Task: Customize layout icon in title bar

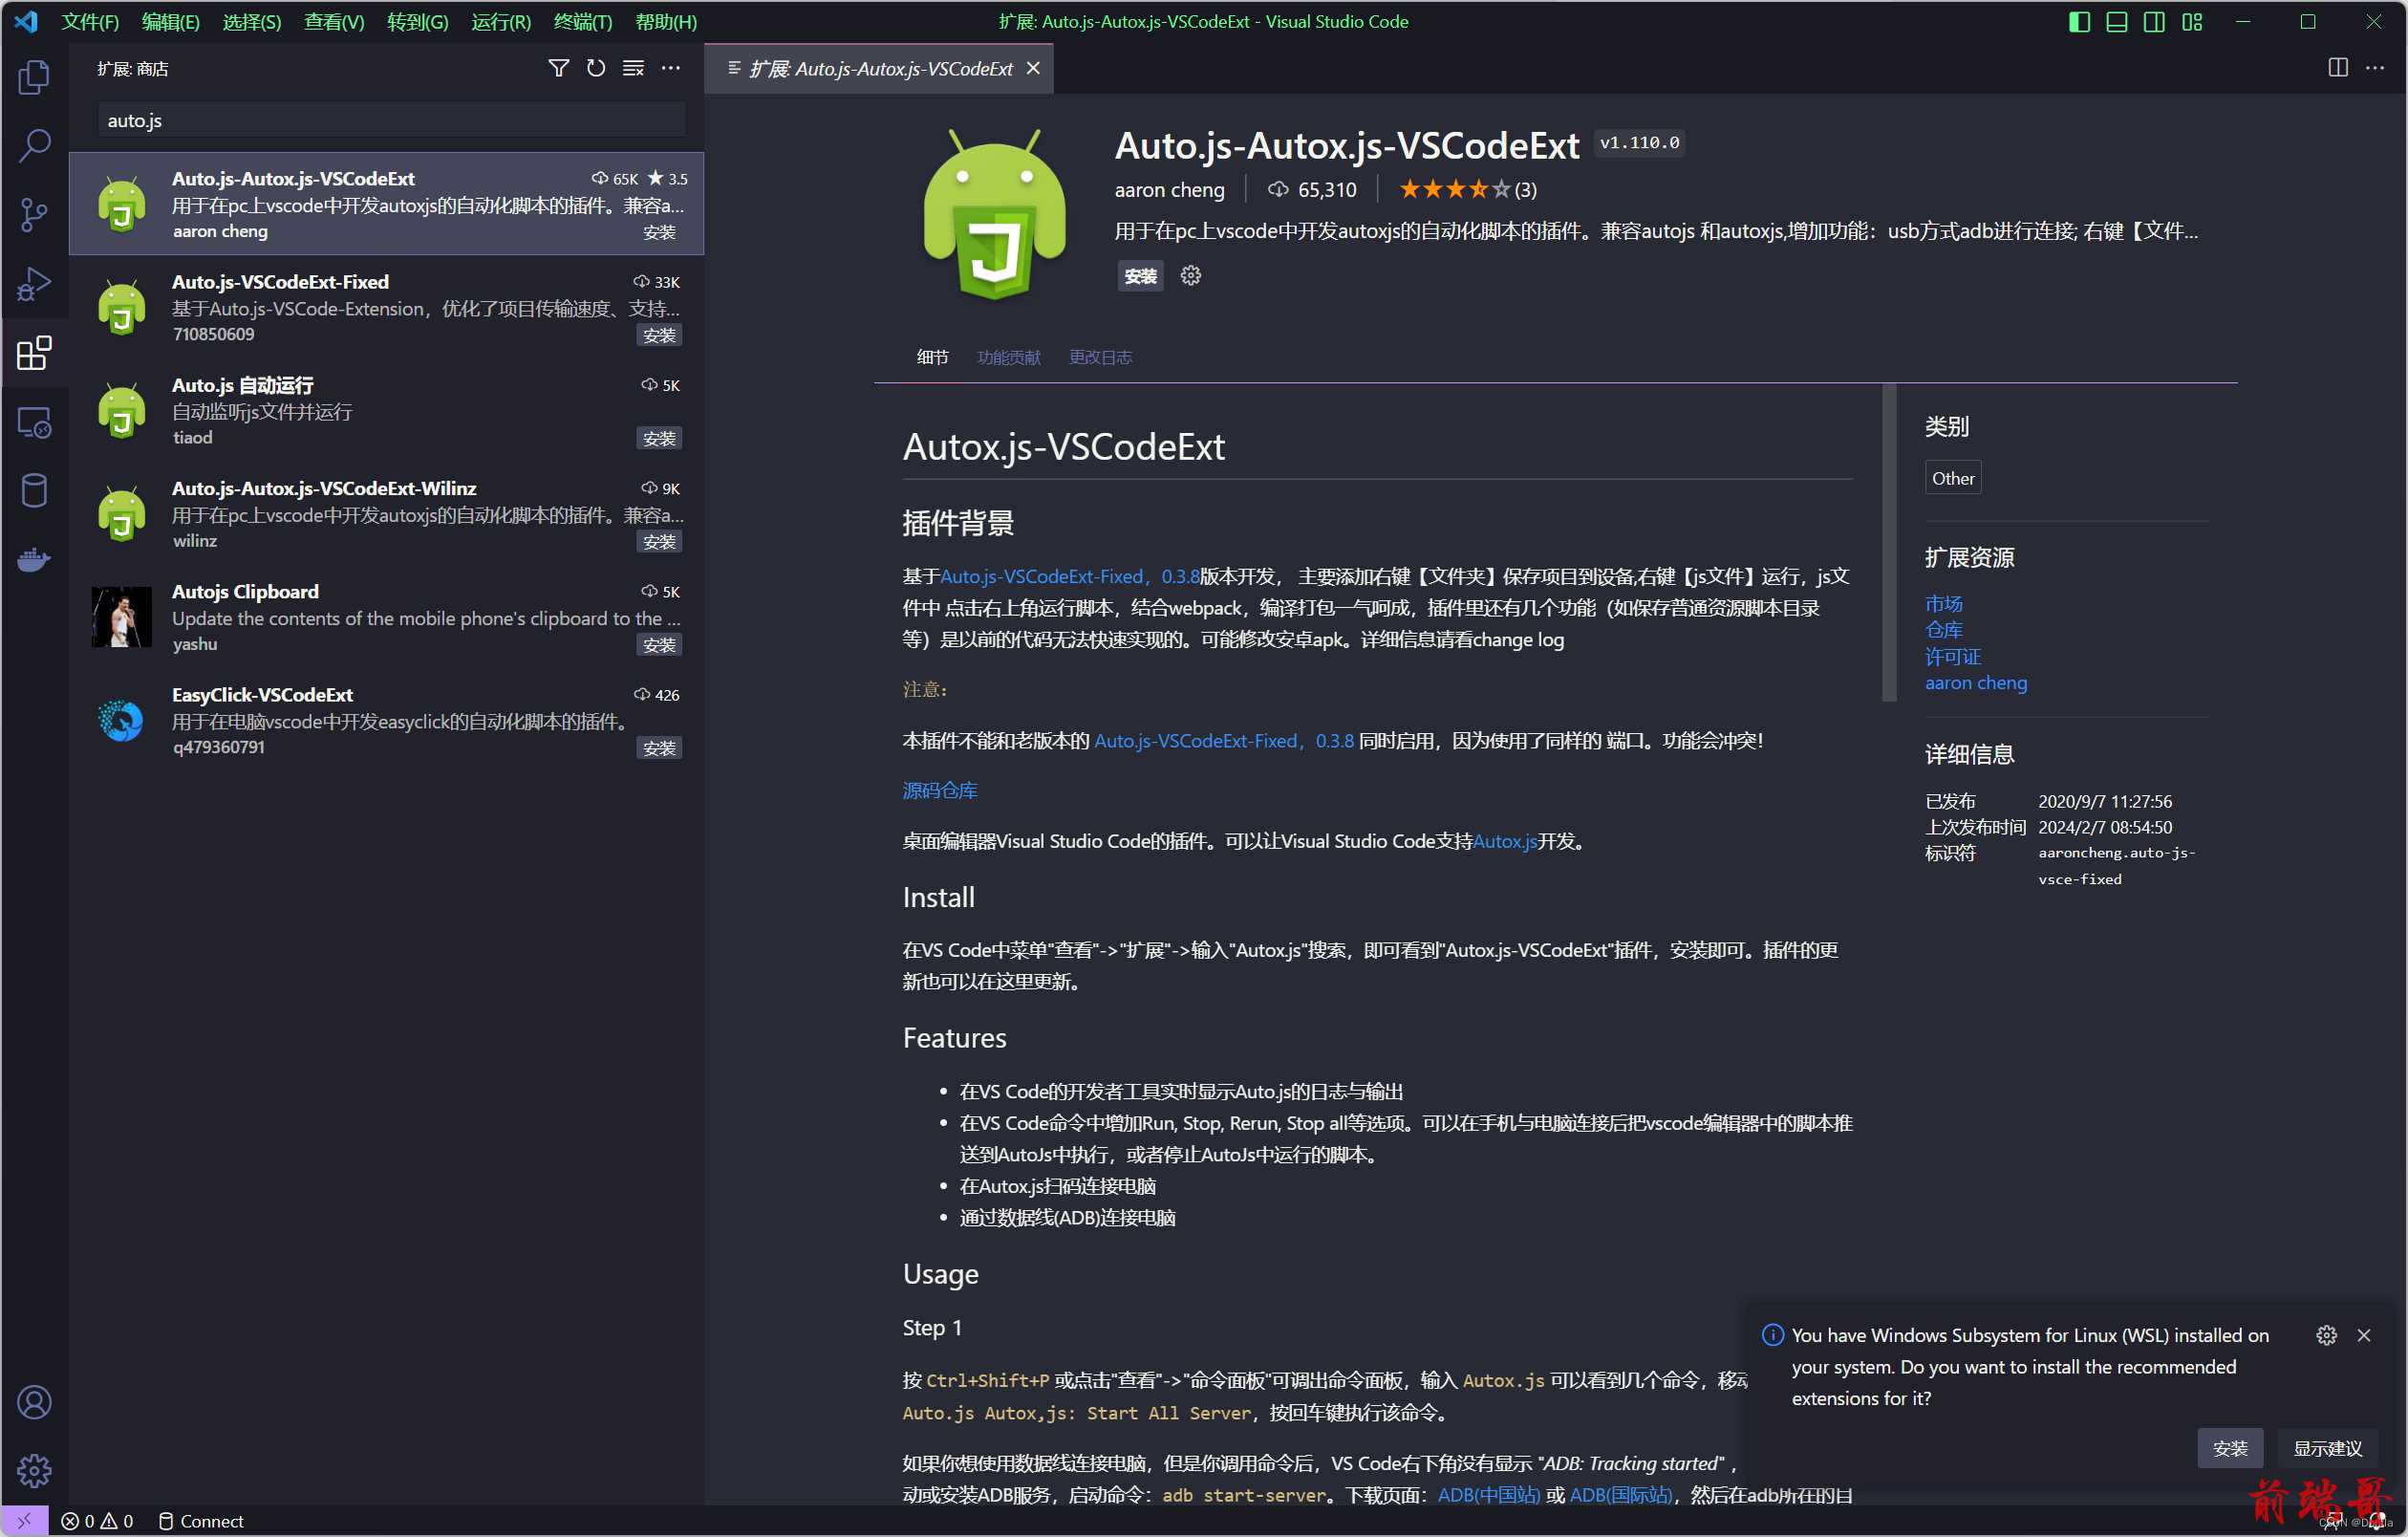Action: click(x=2192, y=22)
